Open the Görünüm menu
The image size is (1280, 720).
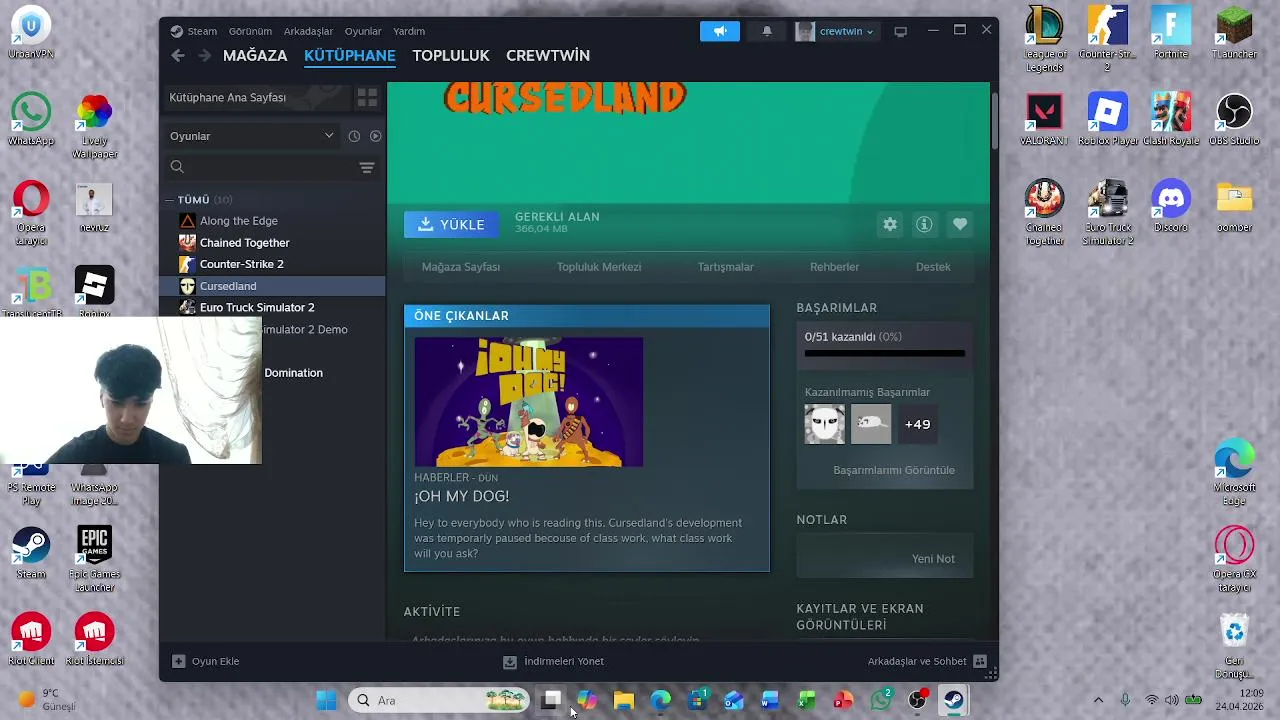pyautogui.click(x=250, y=31)
